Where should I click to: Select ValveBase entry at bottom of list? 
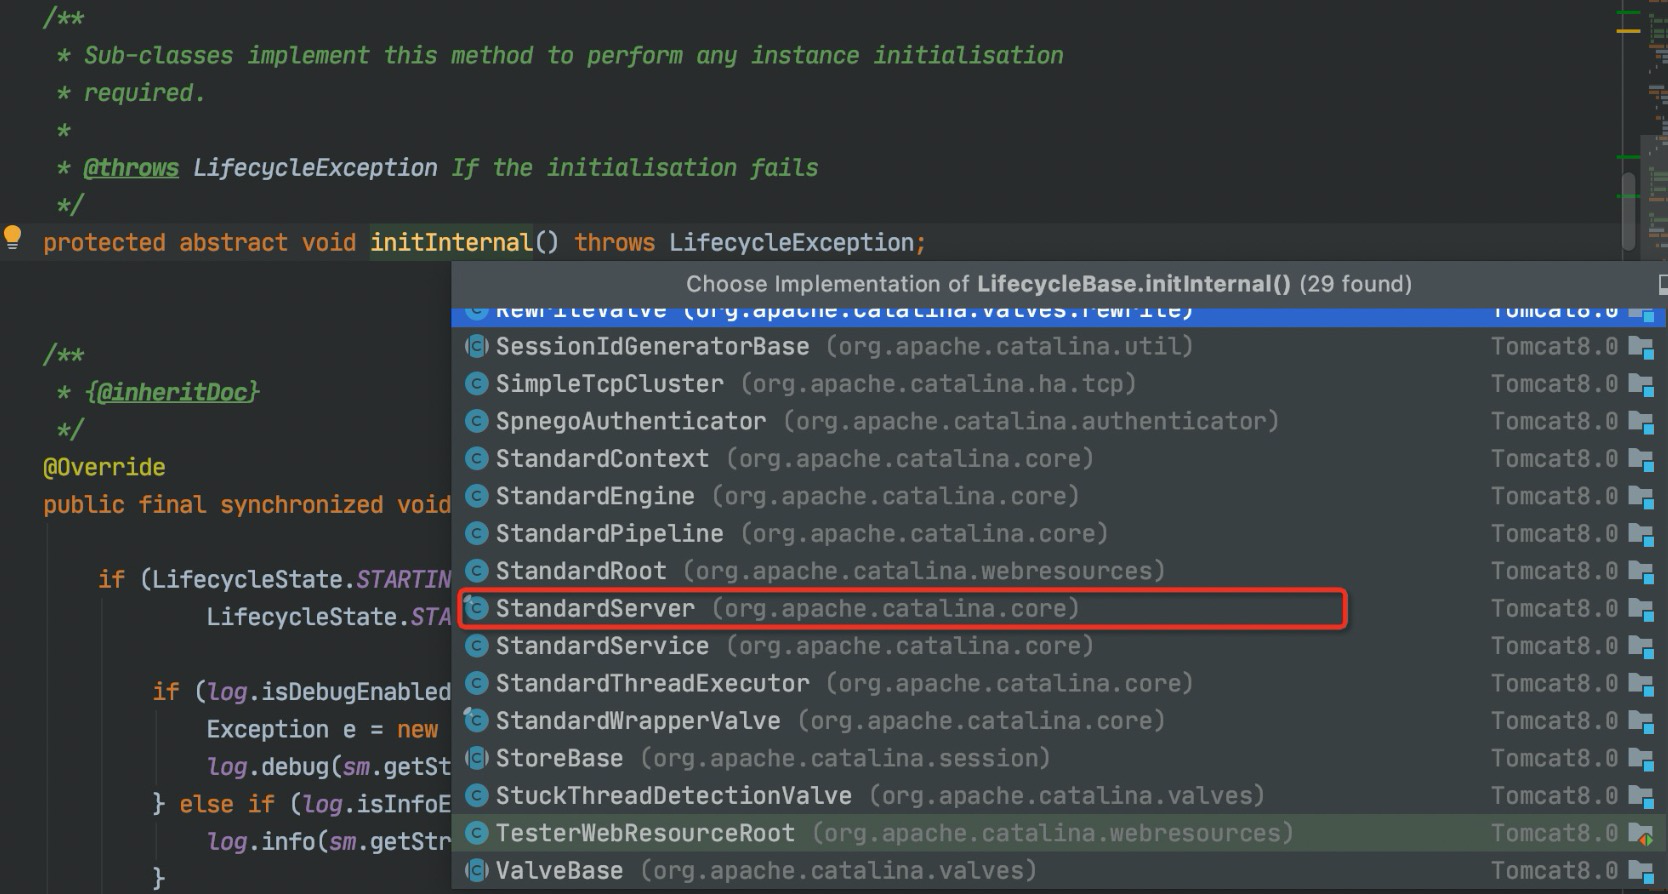click(x=1060, y=871)
